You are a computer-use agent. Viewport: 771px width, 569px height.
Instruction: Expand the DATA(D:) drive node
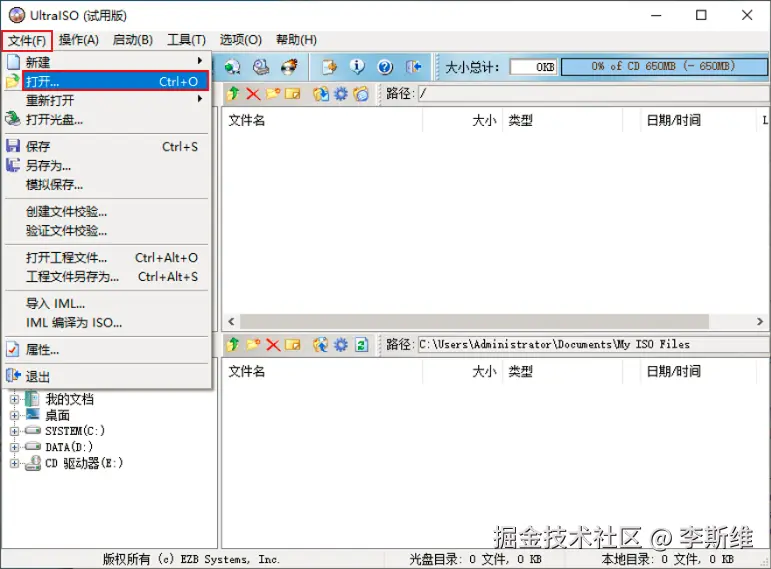pyautogui.click(x=14, y=448)
